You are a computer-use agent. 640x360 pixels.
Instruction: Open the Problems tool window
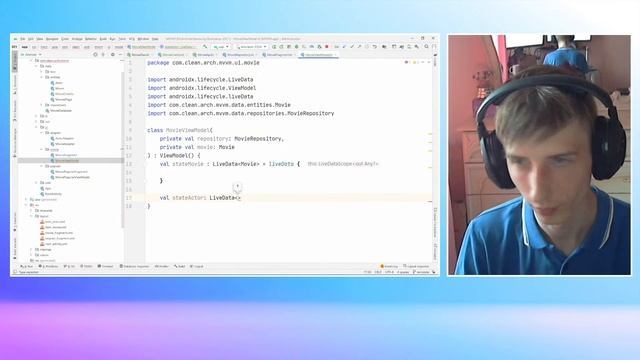(48, 267)
